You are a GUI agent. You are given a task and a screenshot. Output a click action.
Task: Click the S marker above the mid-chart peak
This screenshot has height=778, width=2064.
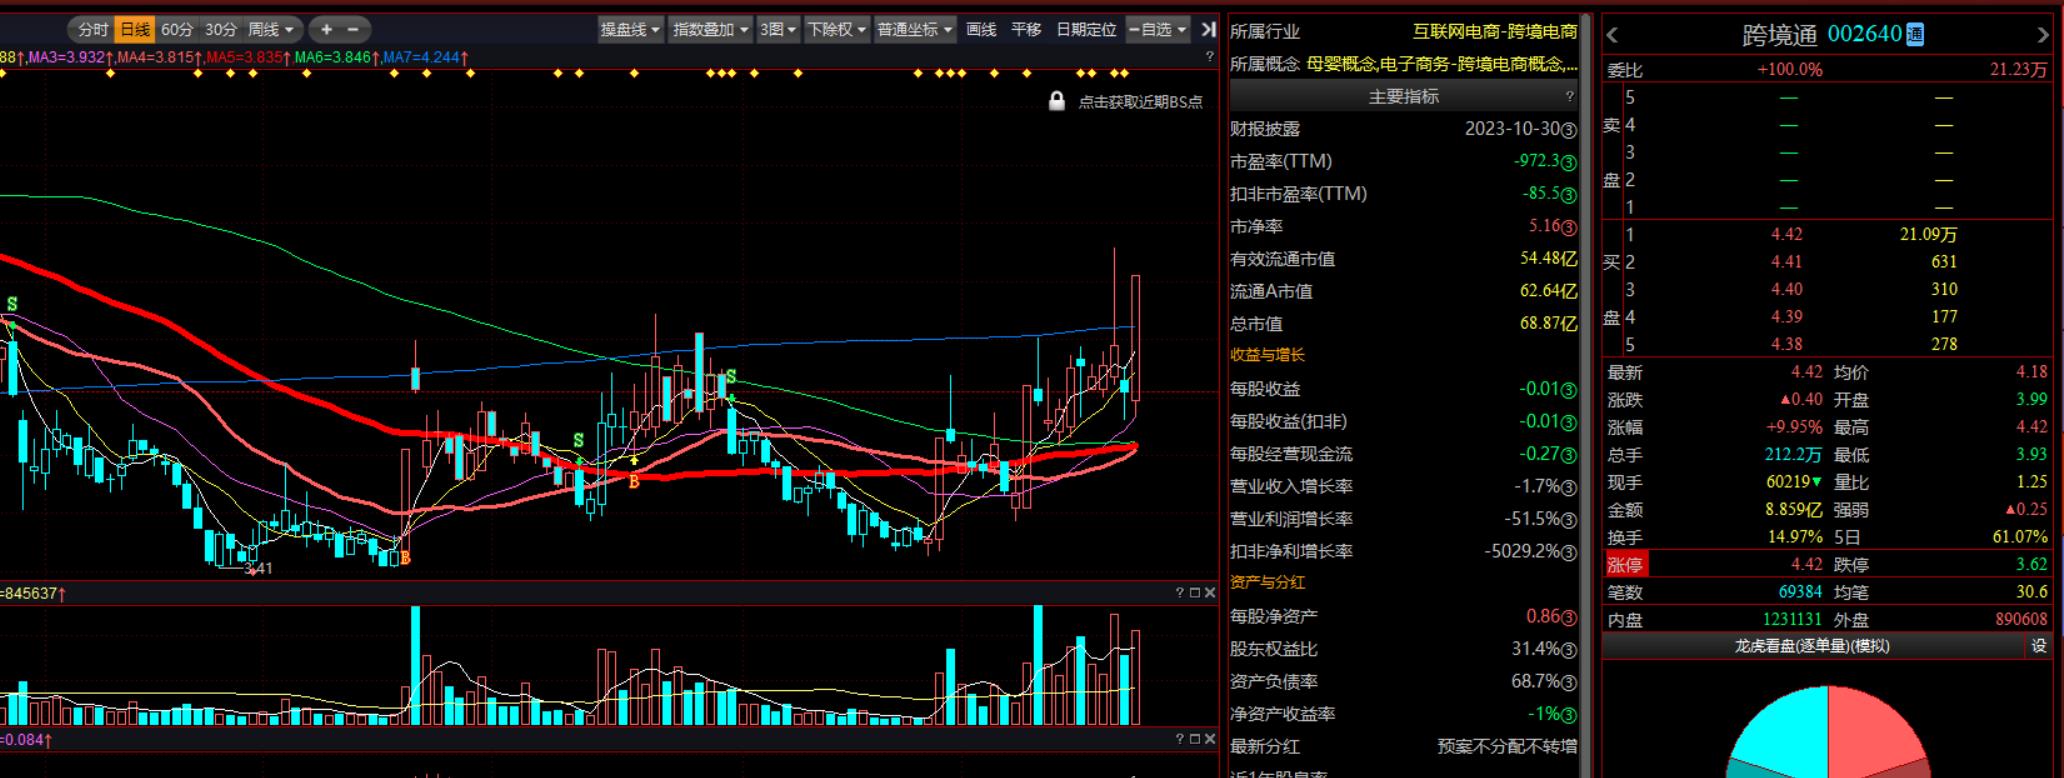click(731, 377)
